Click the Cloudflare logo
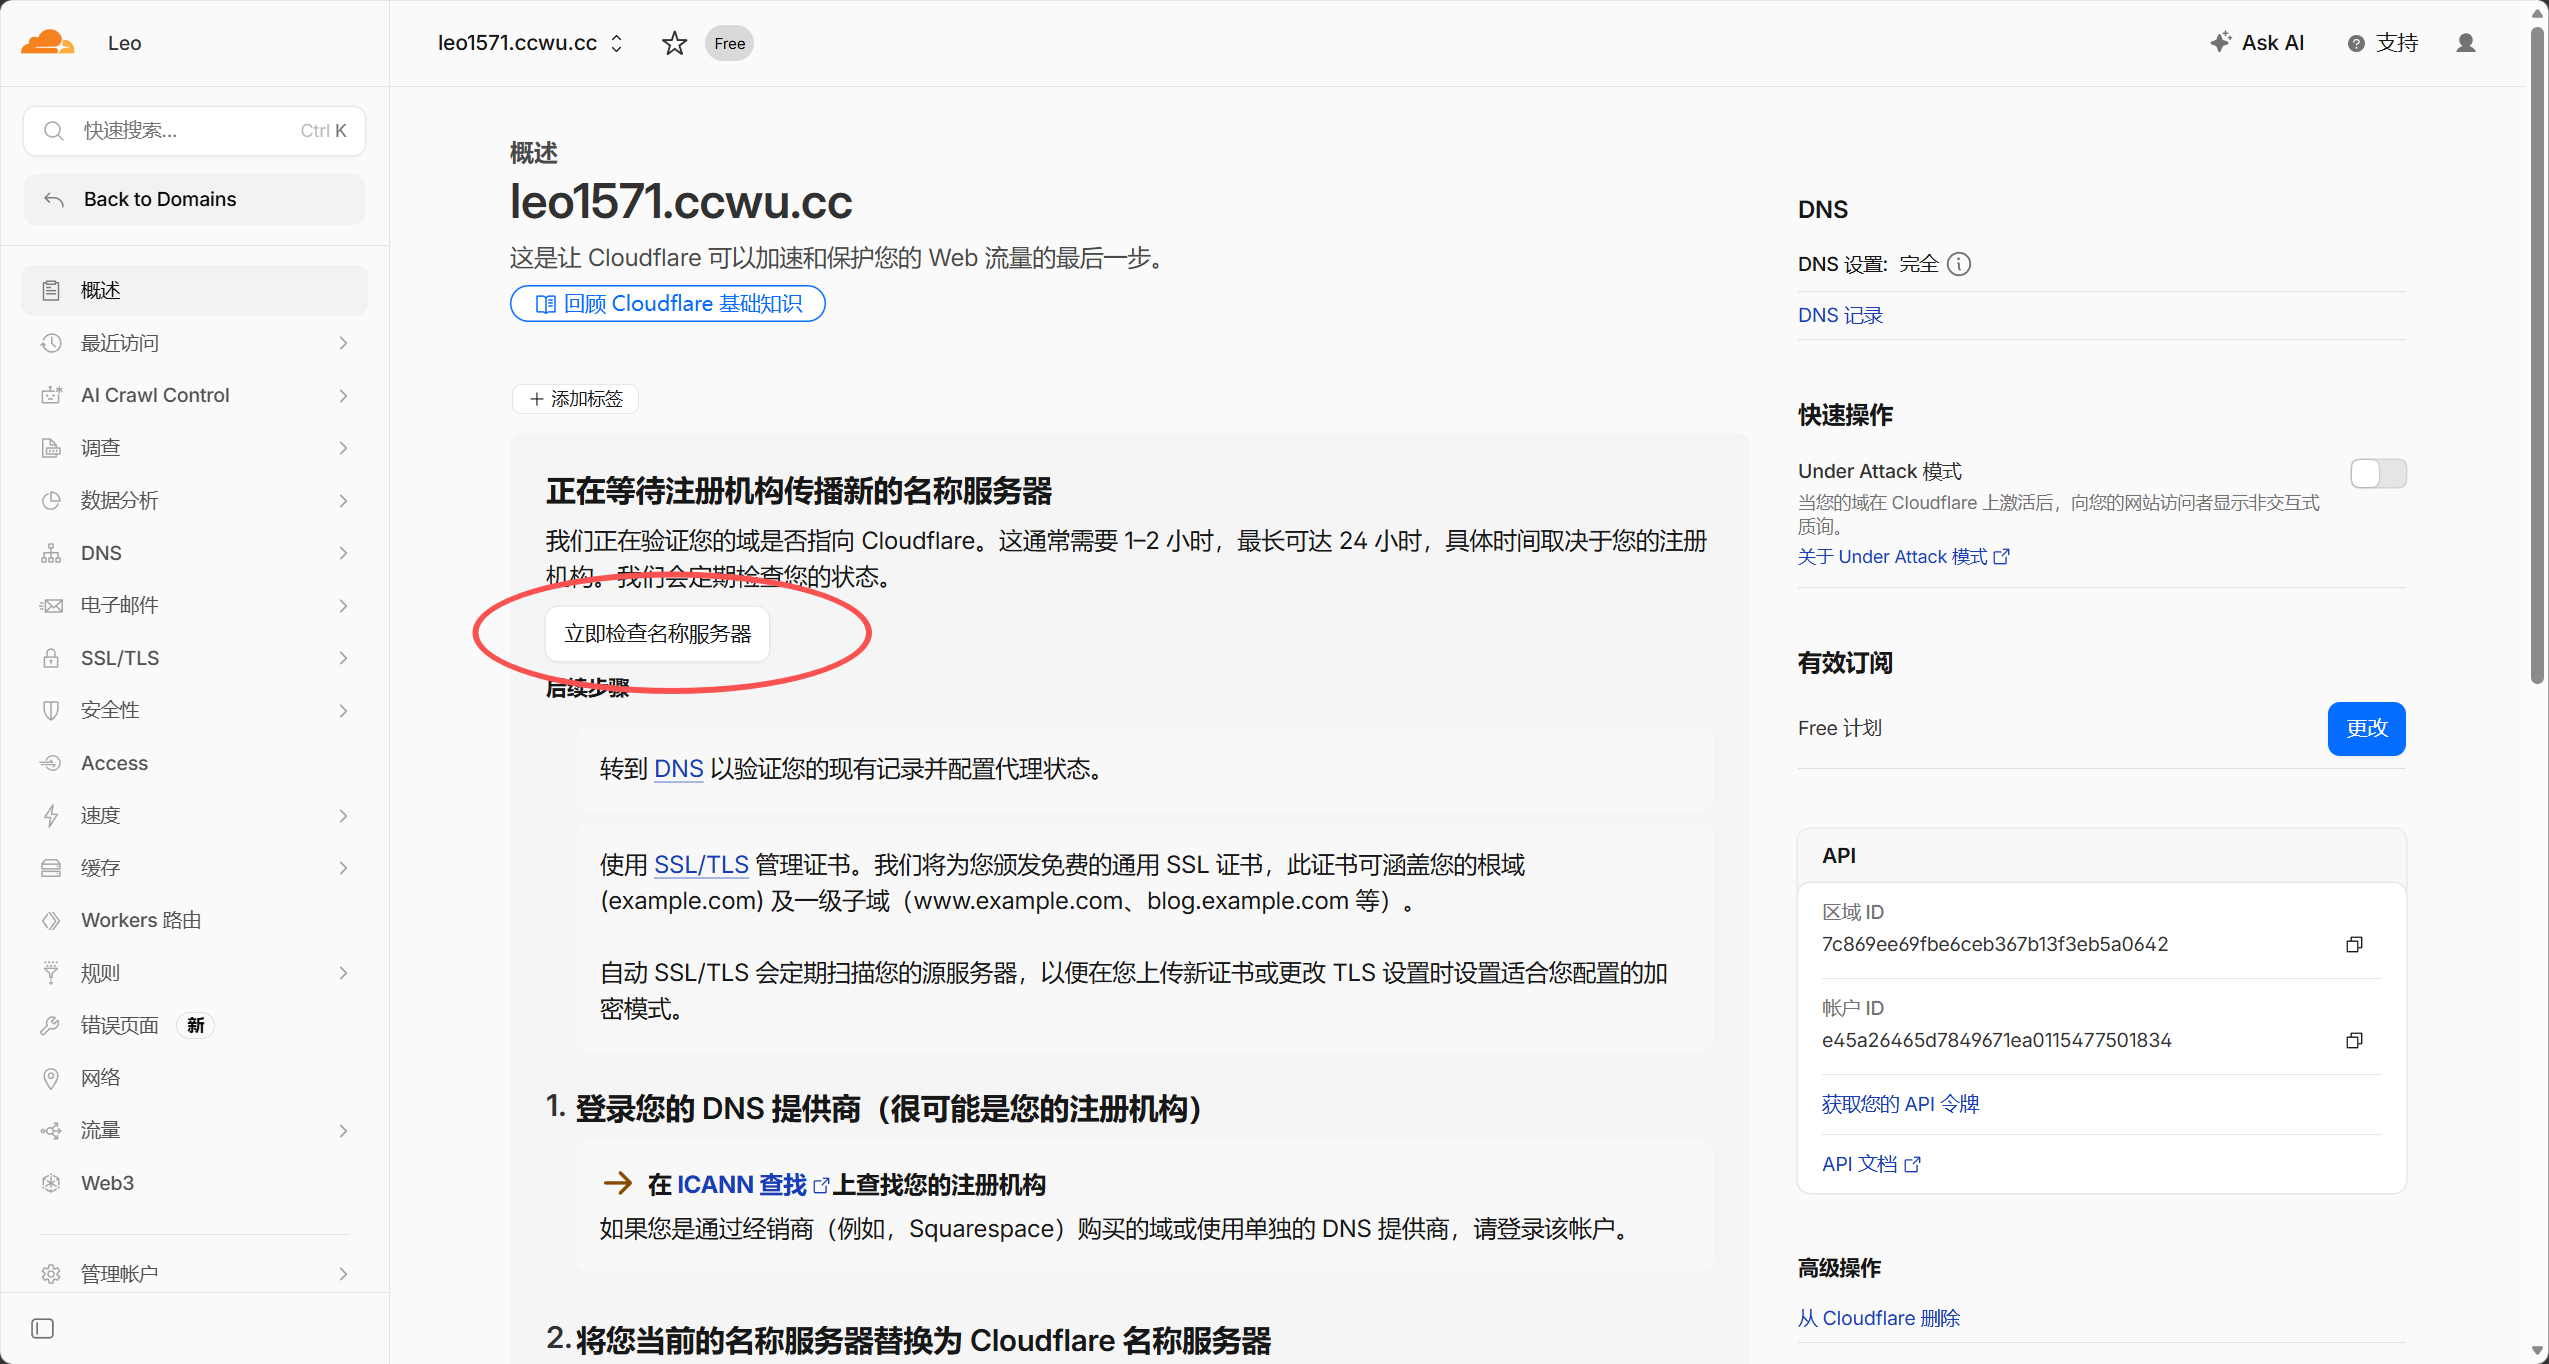Image resolution: width=2549 pixels, height=1364 pixels. coord(47,42)
